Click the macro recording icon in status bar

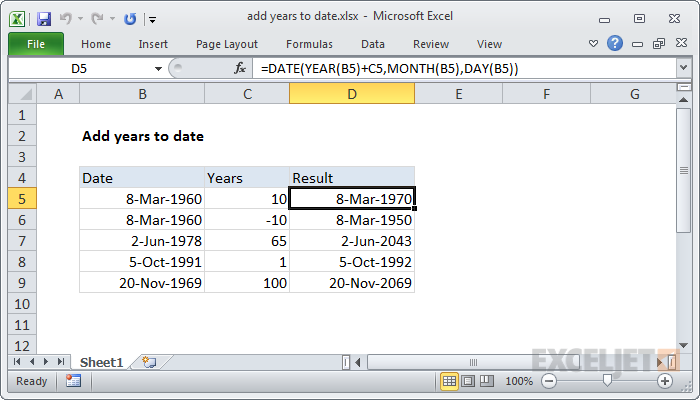click(x=73, y=381)
